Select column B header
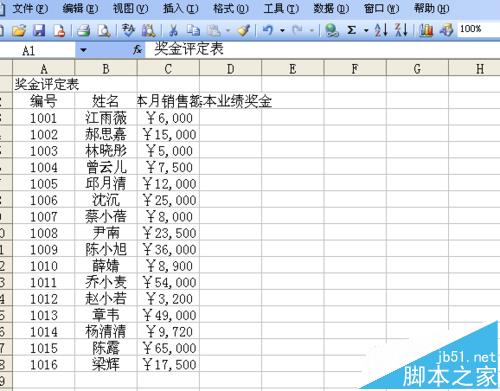The image size is (500, 391). pos(106,68)
